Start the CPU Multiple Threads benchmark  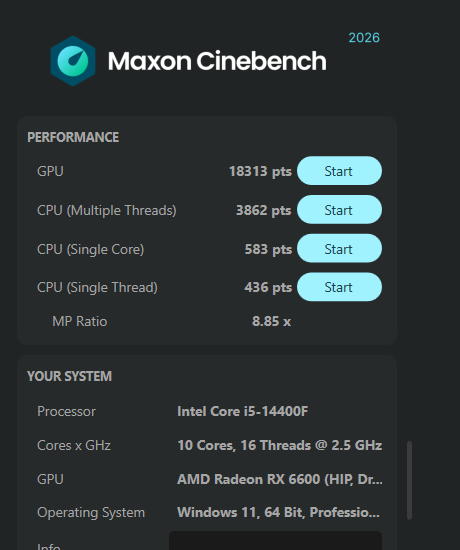tap(339, 210)
